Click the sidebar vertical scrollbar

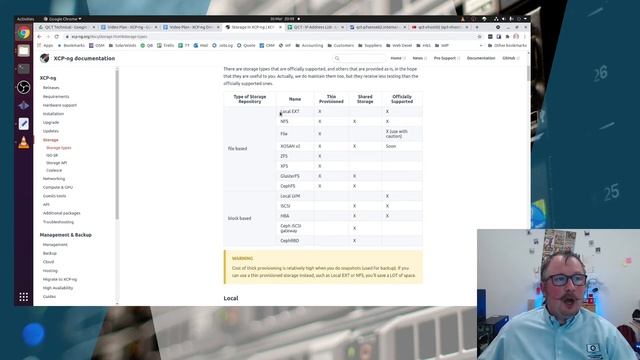(x=117, y=144)
